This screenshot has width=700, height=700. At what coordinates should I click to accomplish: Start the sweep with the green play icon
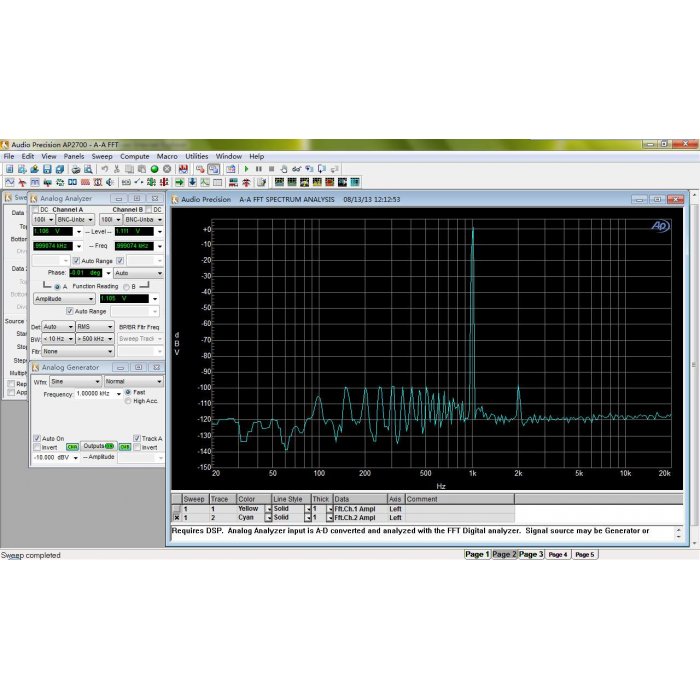click(x=246, y=169)
